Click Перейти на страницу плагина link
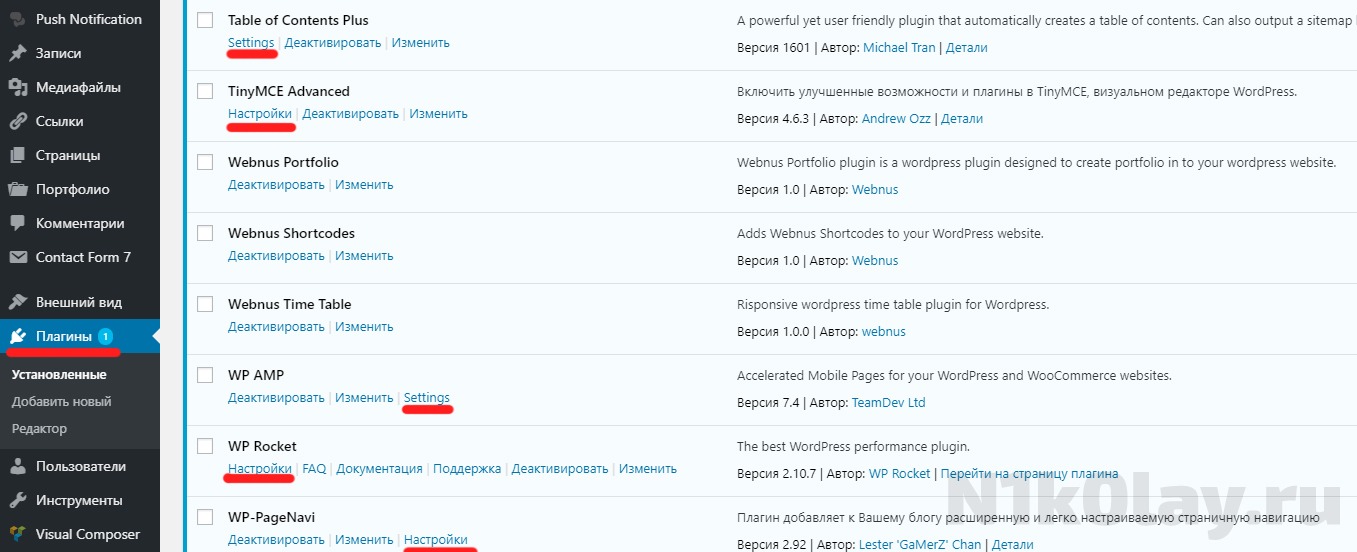The height and width of the screenshot is (552, 1357). (1029, 474)
